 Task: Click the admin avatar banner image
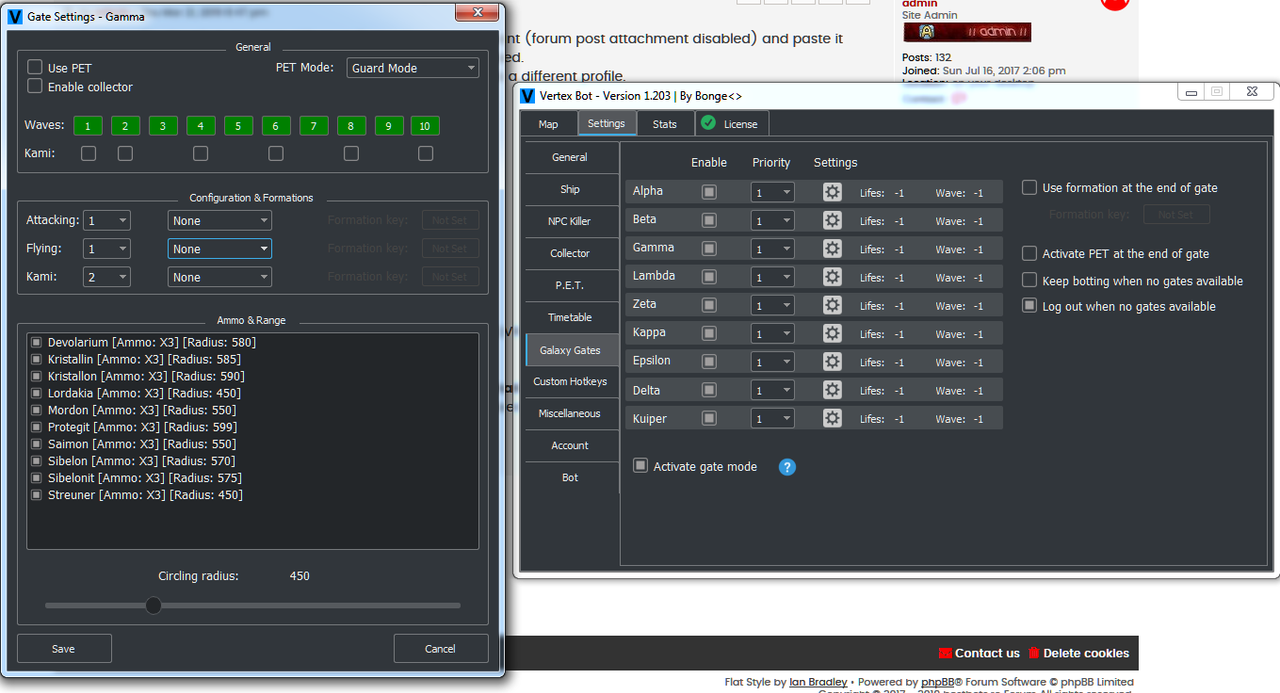[966, 32]
